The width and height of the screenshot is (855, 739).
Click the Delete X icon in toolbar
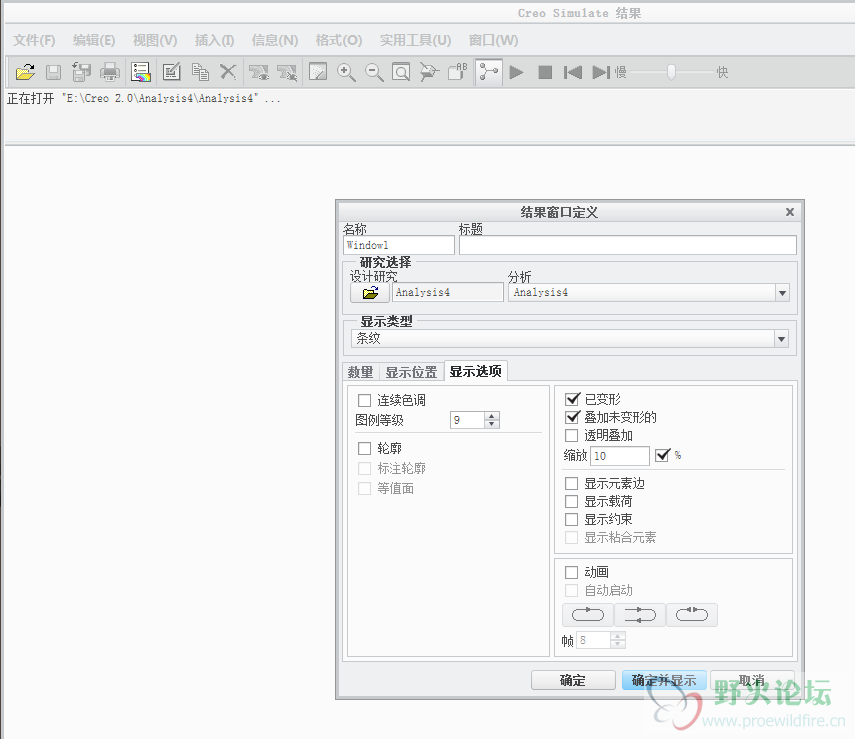click(x=228, y=72)
